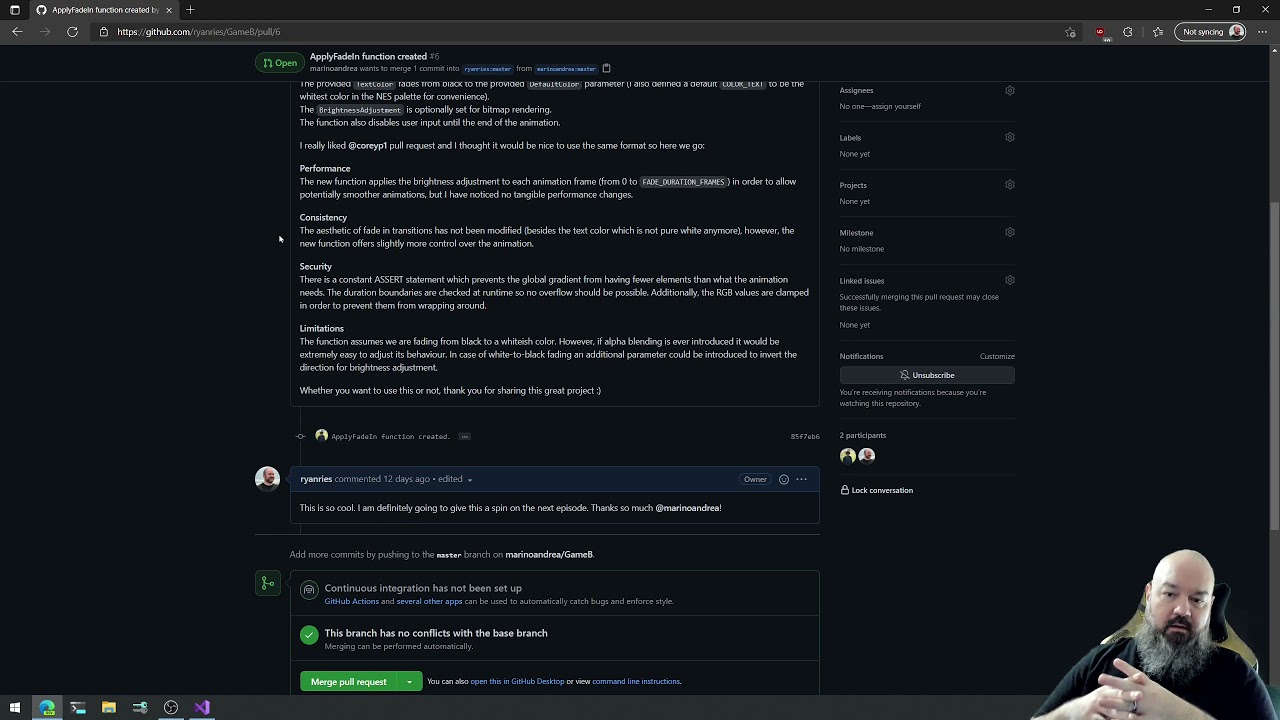1280x720 pixels.
Task: Click the browser back arrow
Action: point(17,32)
